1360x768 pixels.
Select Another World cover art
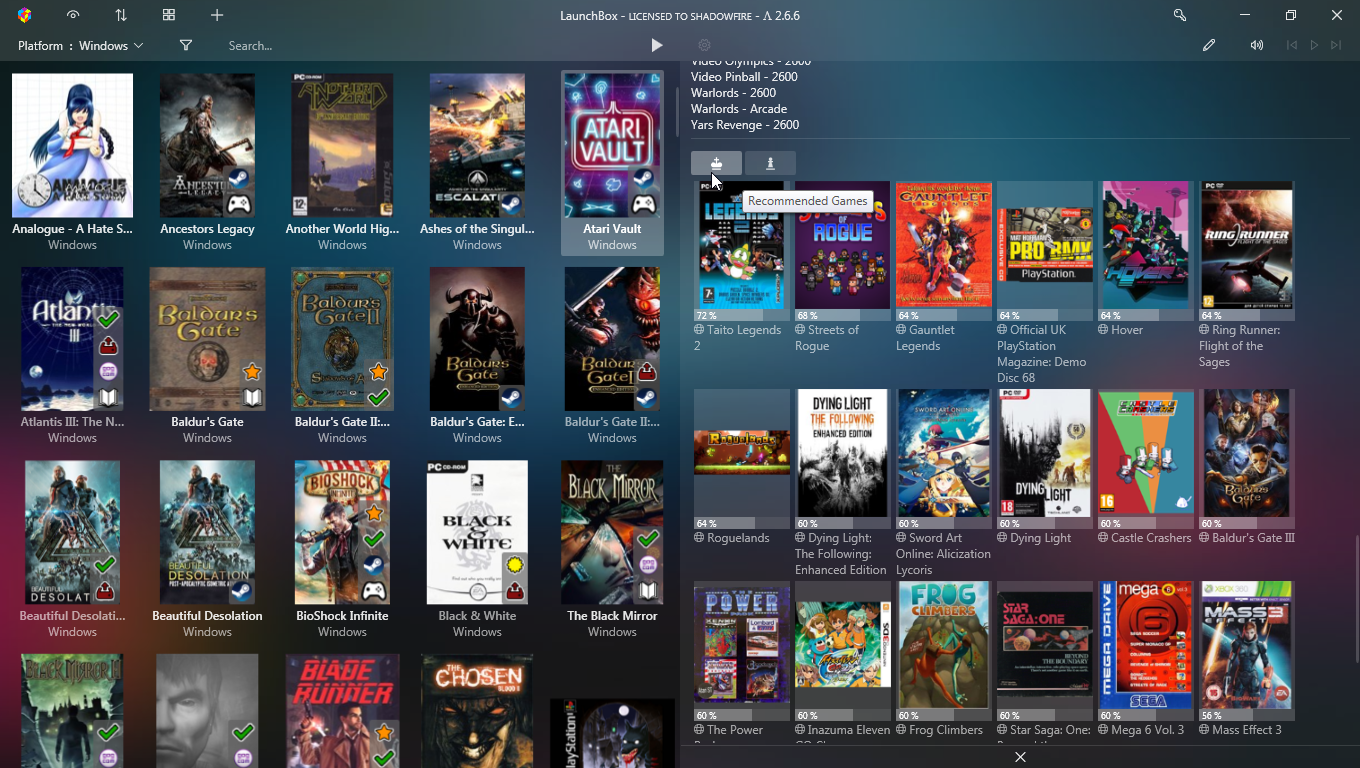click(343, 145)
